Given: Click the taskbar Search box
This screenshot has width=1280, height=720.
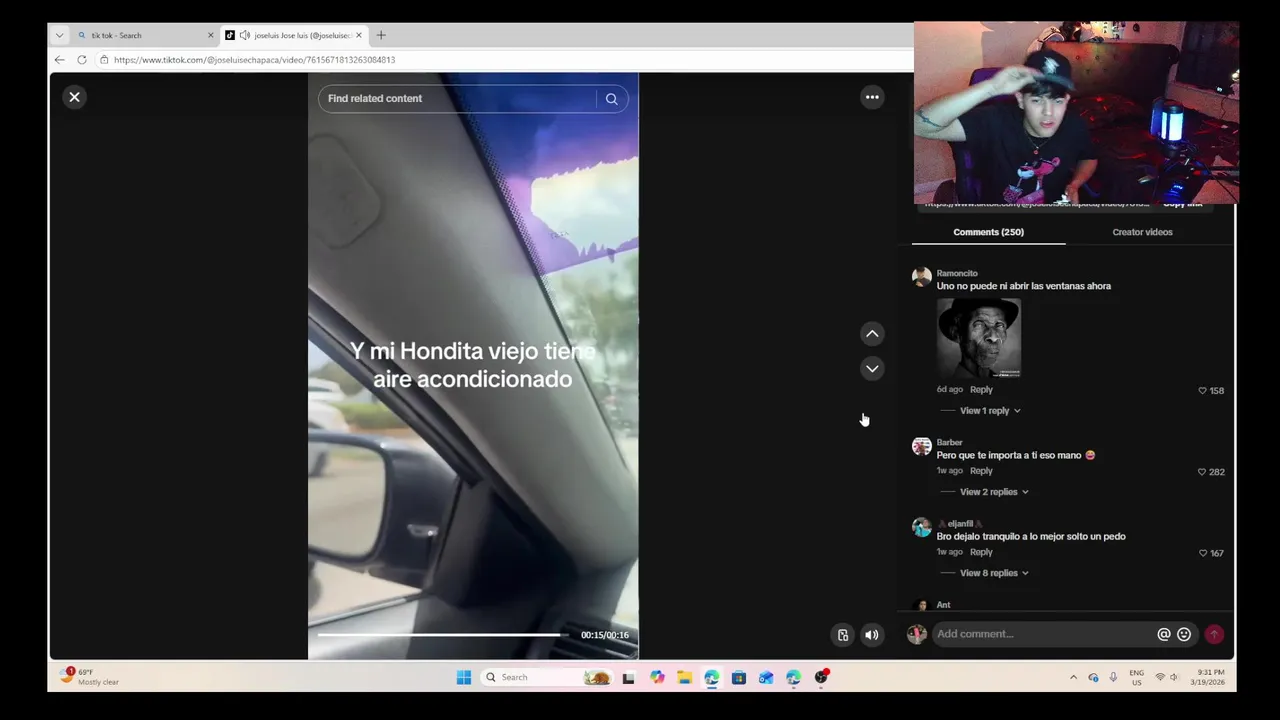Looking at the screenshot, I should pyautogui.click(x=546, y=677).
